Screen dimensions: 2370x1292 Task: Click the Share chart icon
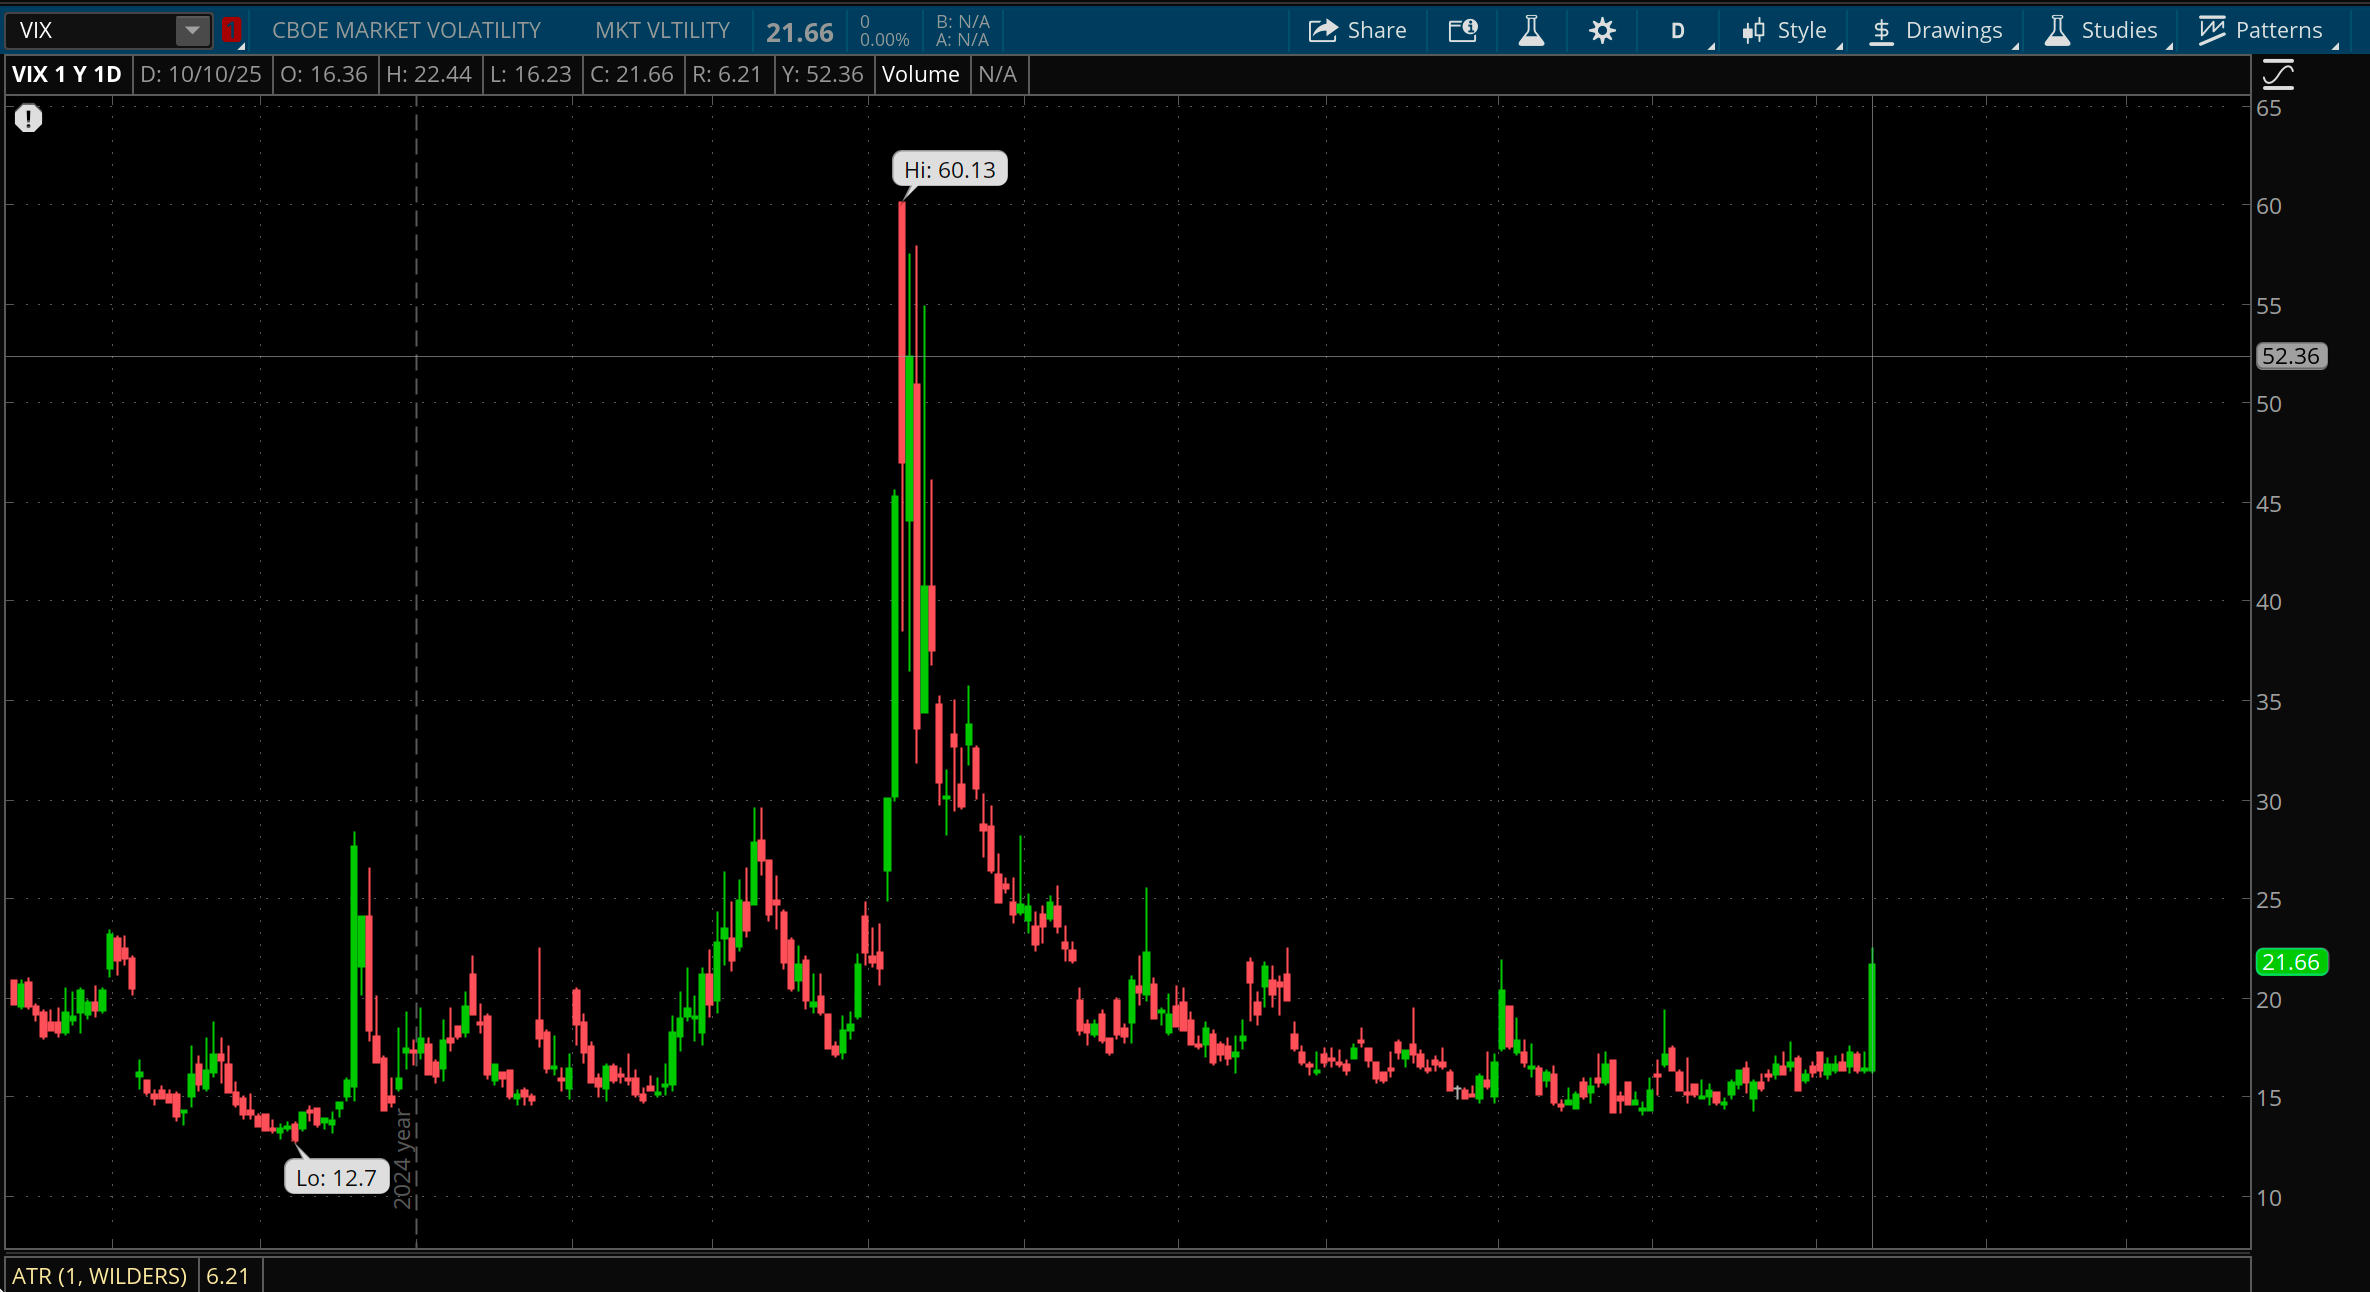pyautogui.click(x=1323, y=31)
